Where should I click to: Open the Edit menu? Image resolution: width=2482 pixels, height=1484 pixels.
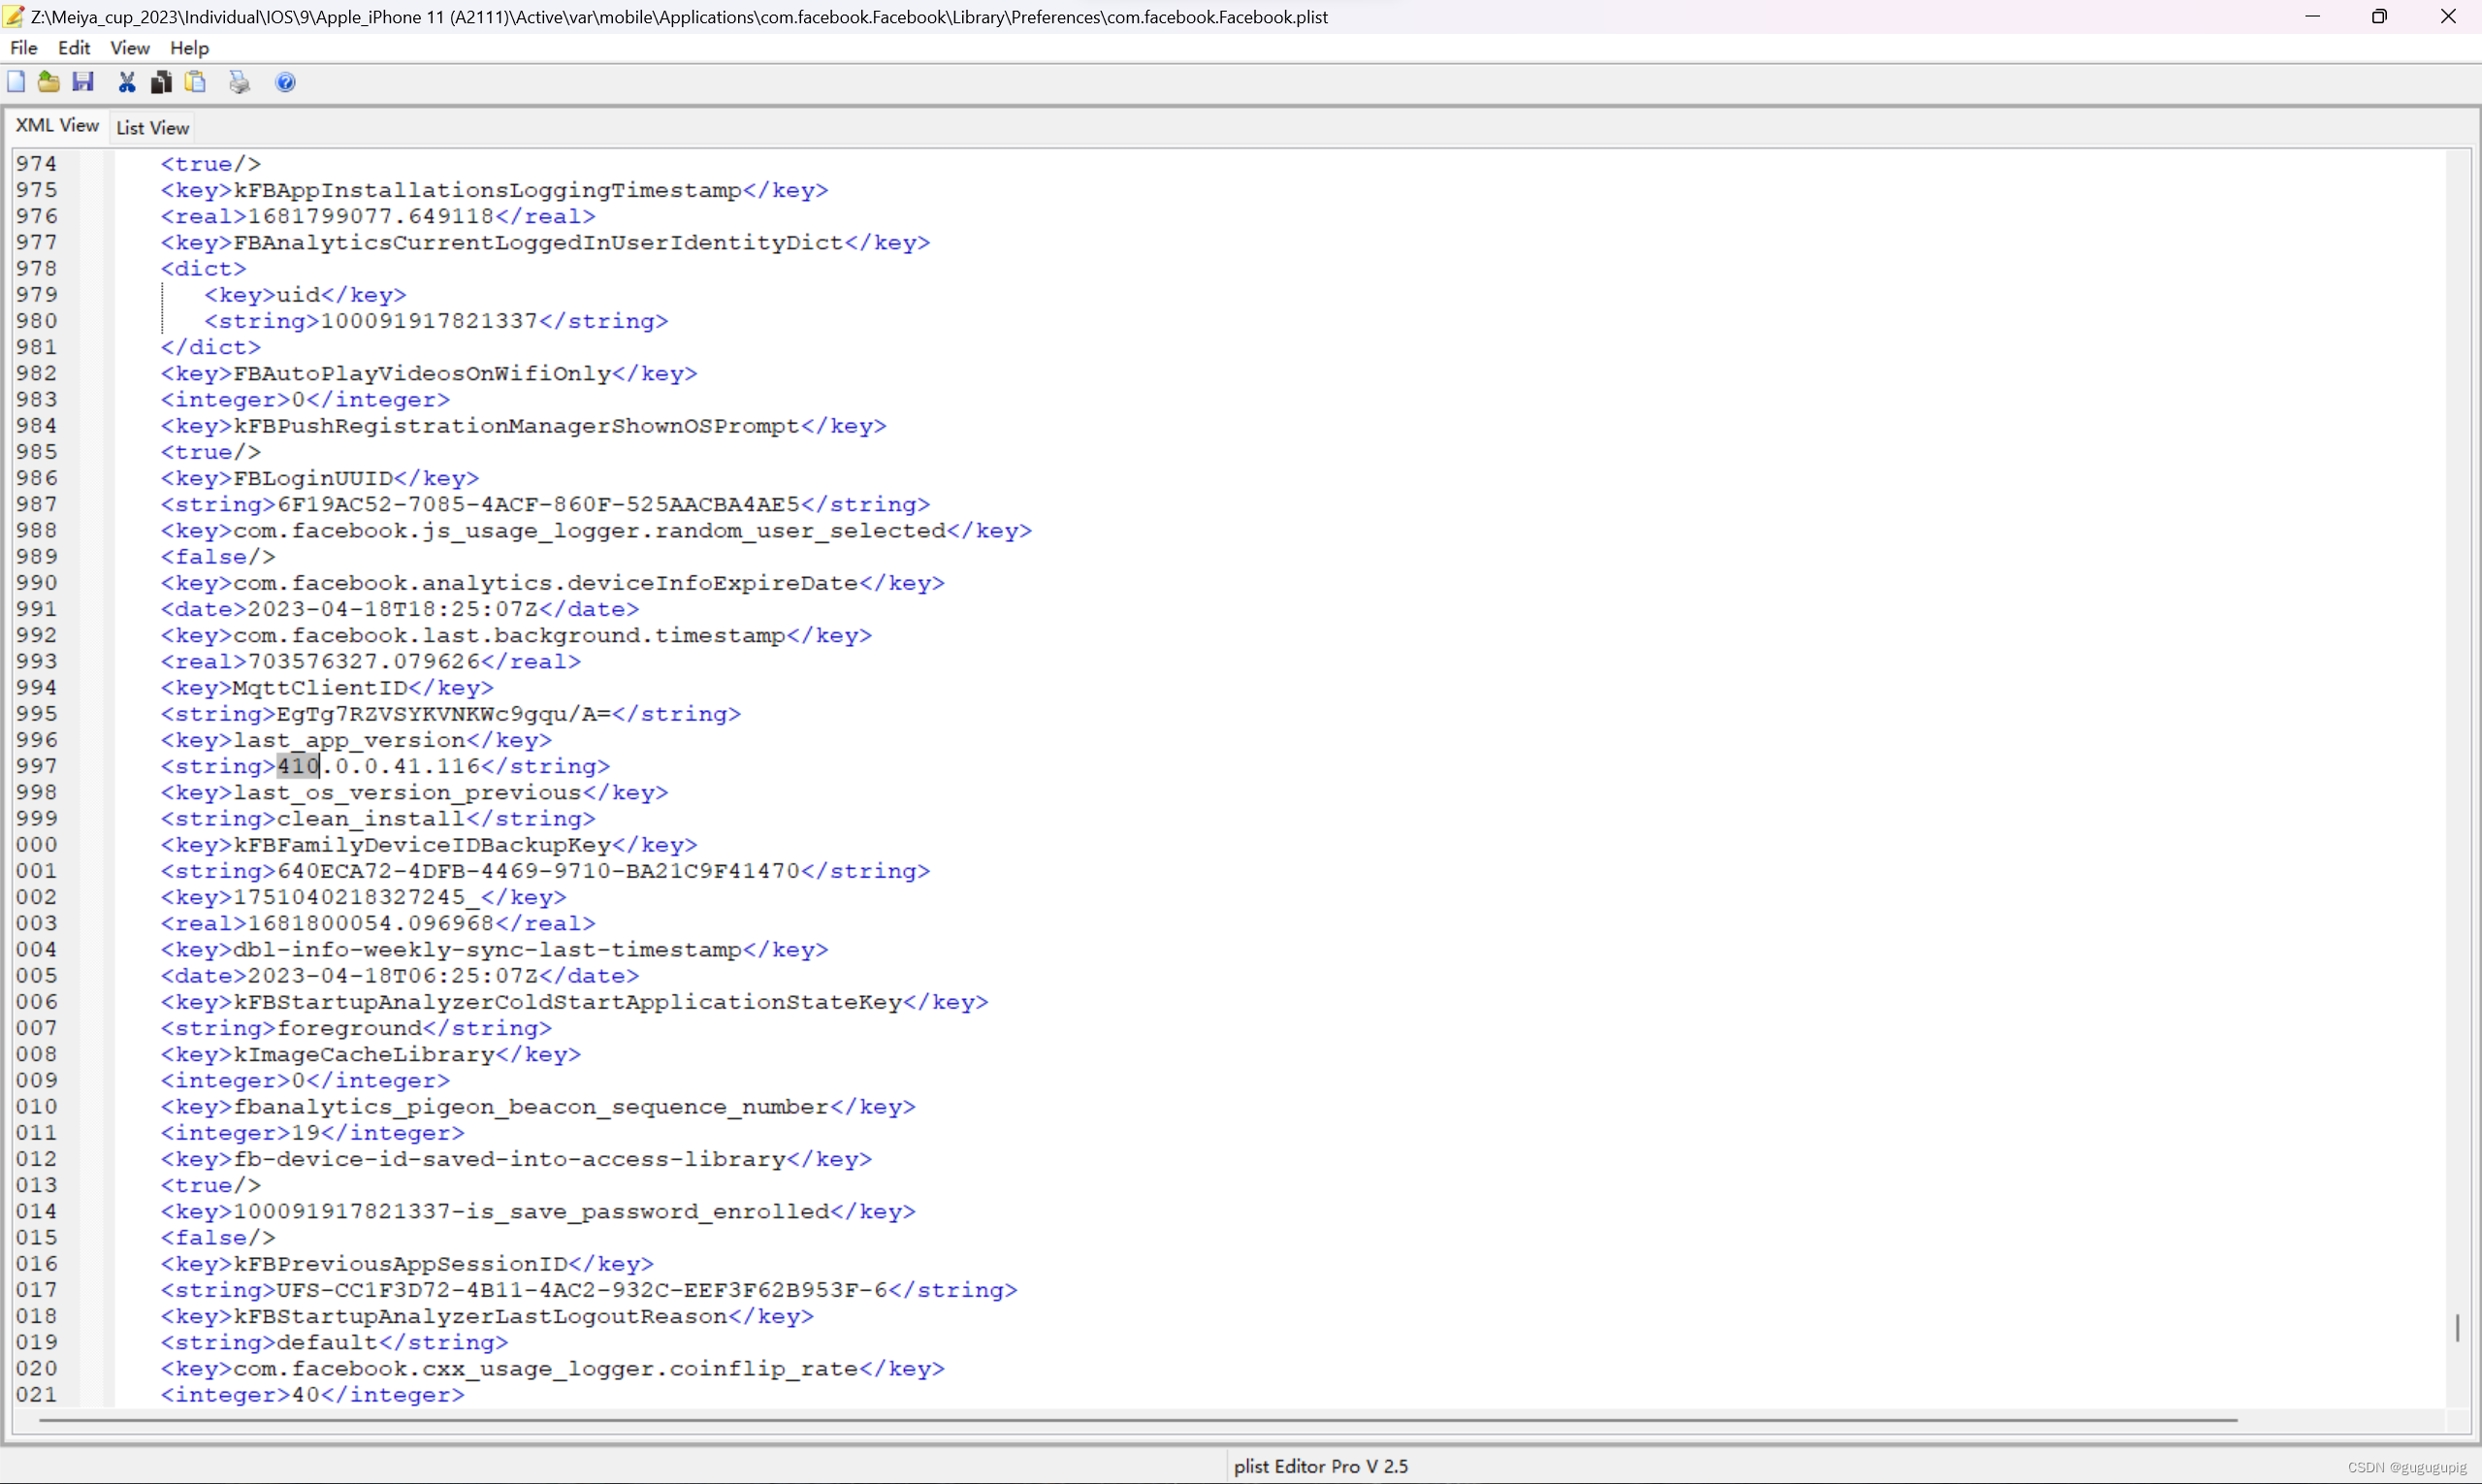pos(74,48)
